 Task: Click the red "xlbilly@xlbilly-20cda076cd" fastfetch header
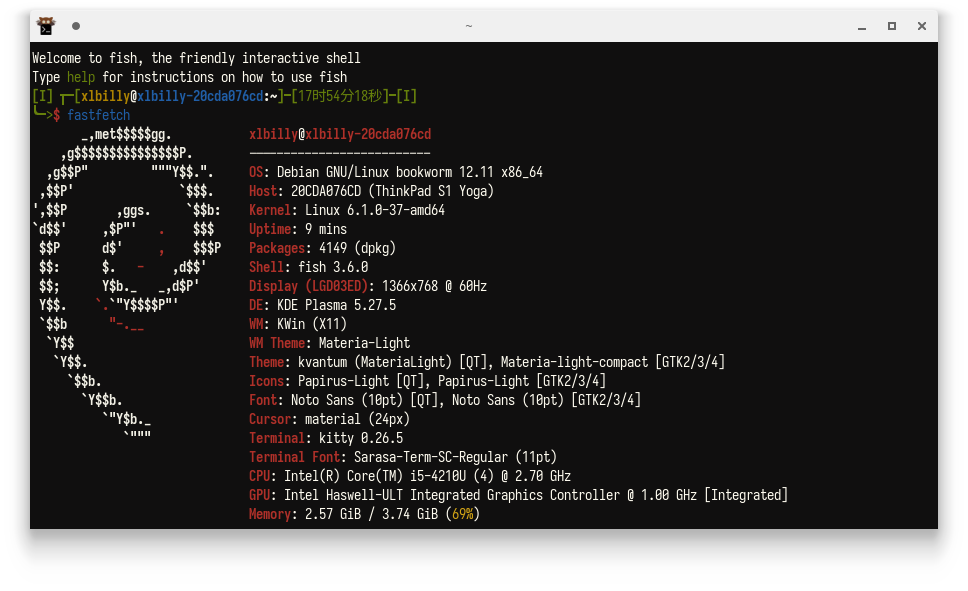(340, 135)
